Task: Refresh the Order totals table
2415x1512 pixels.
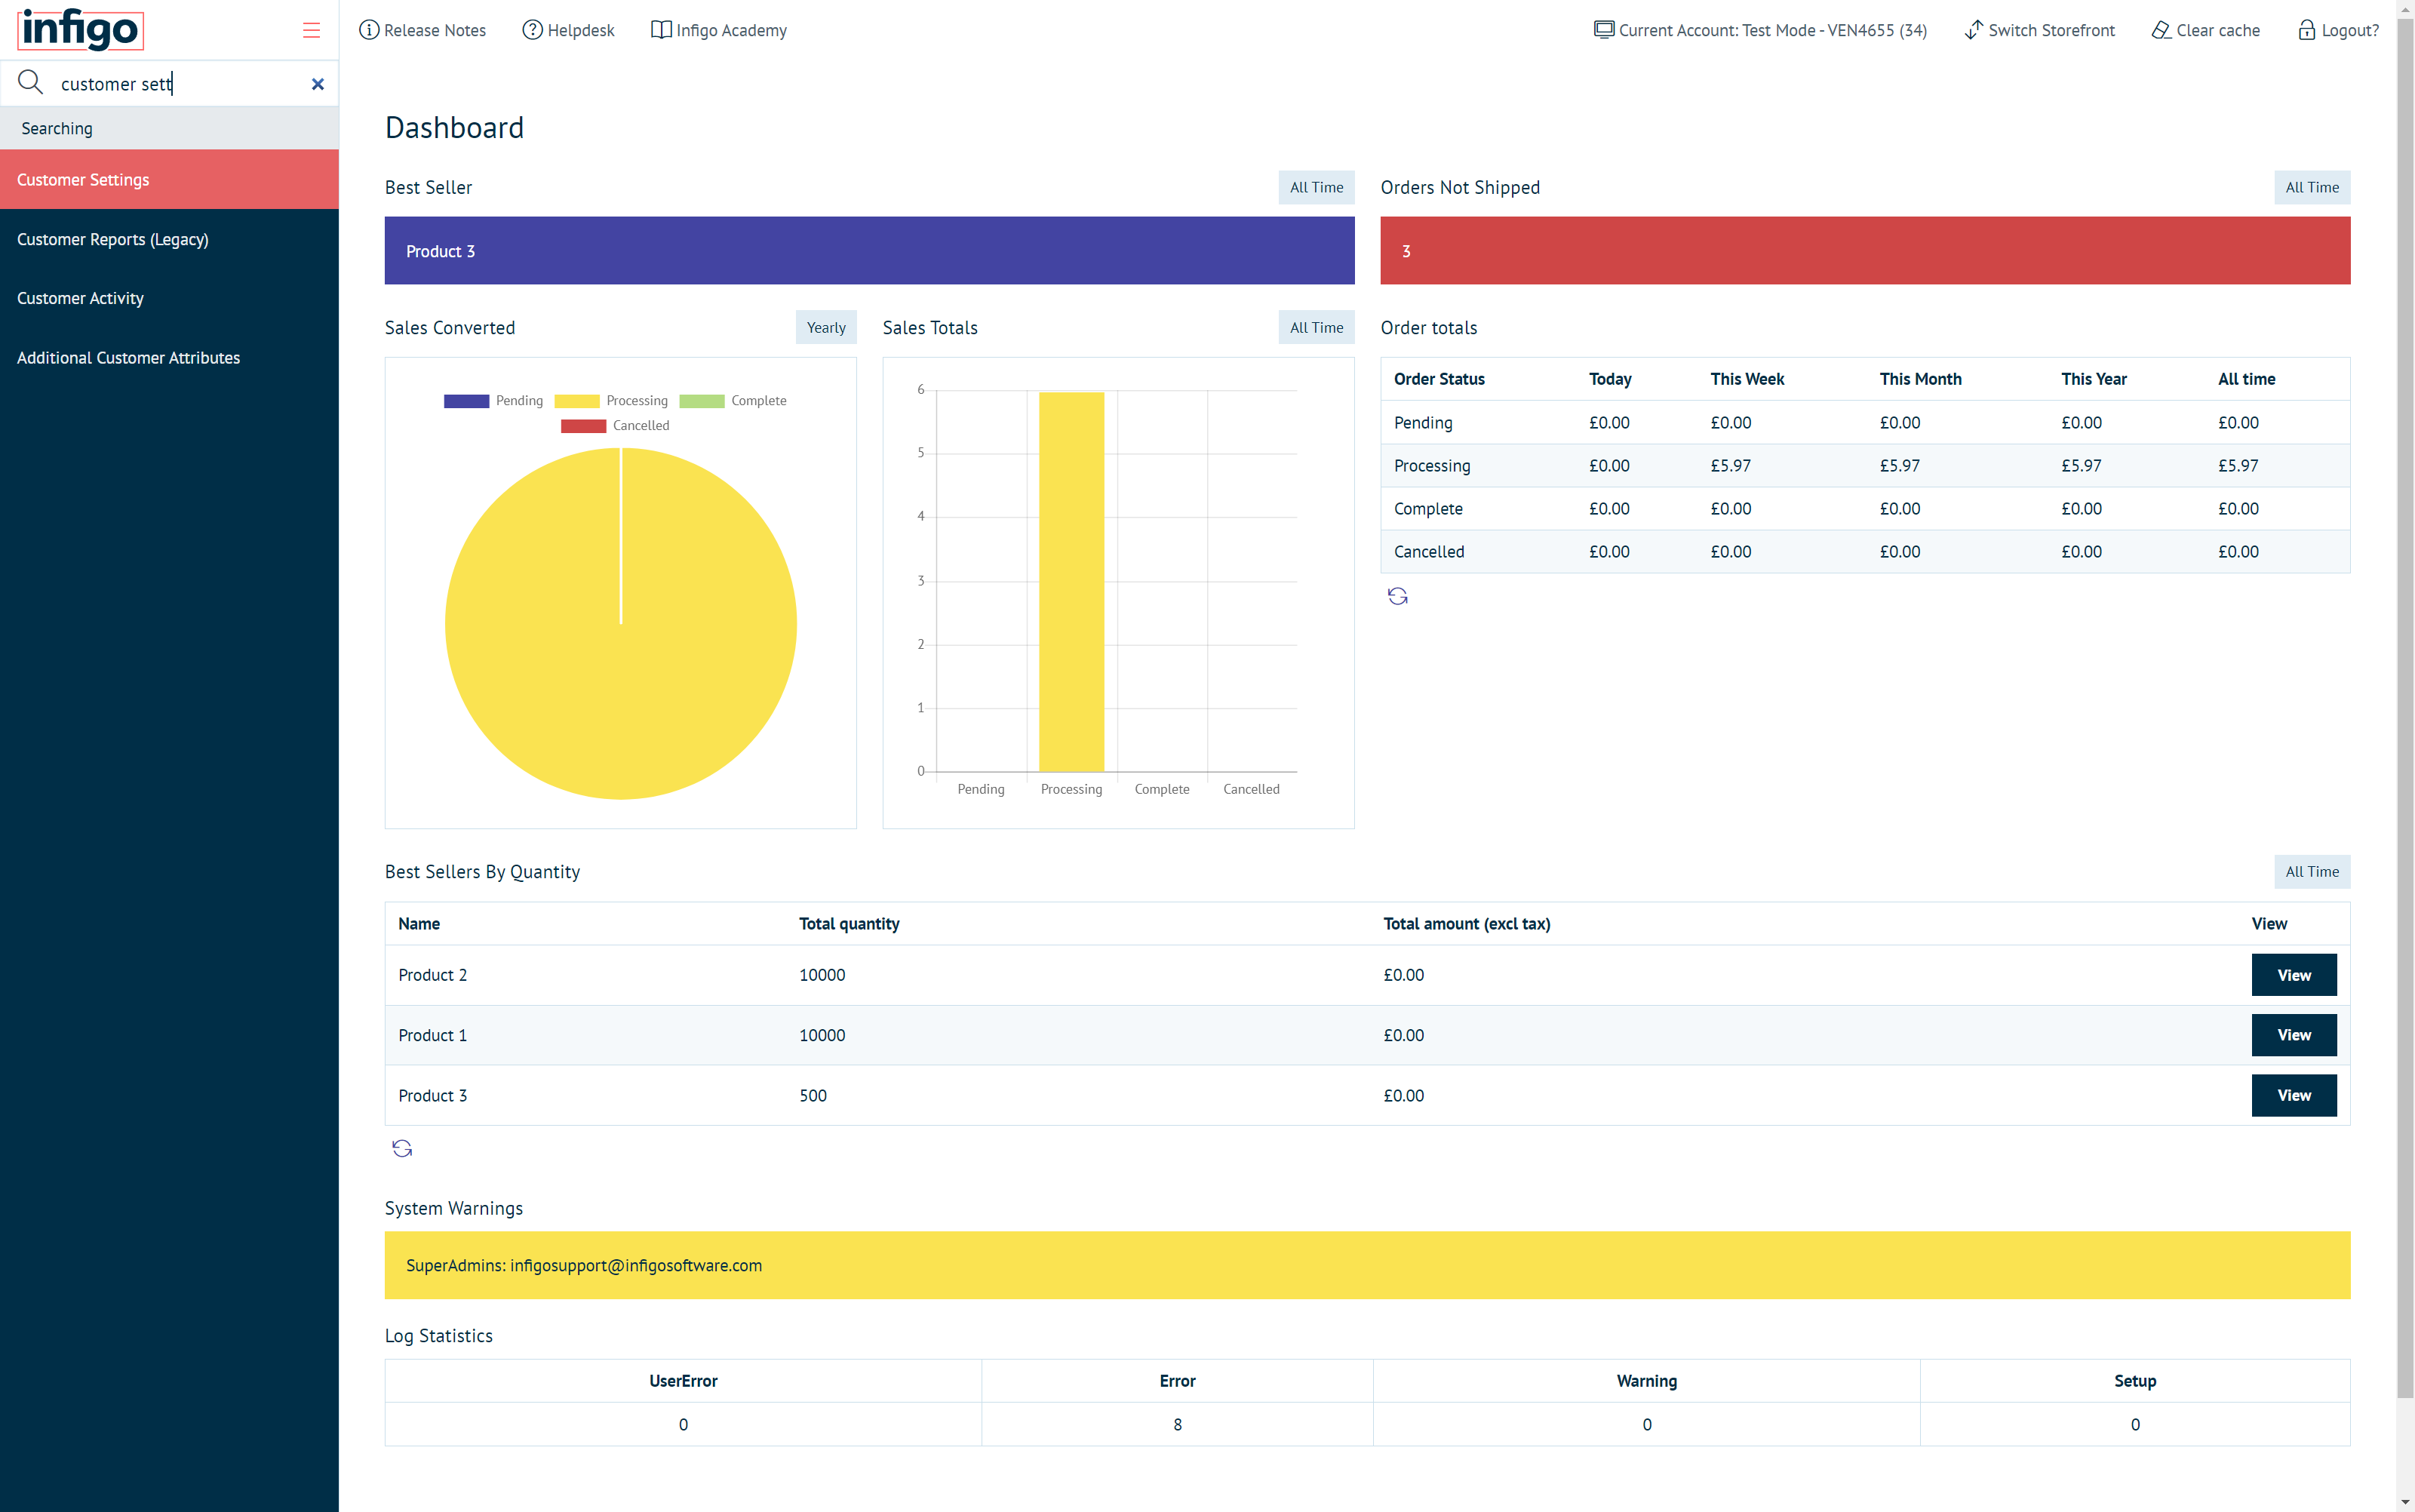Action: 1398,597
